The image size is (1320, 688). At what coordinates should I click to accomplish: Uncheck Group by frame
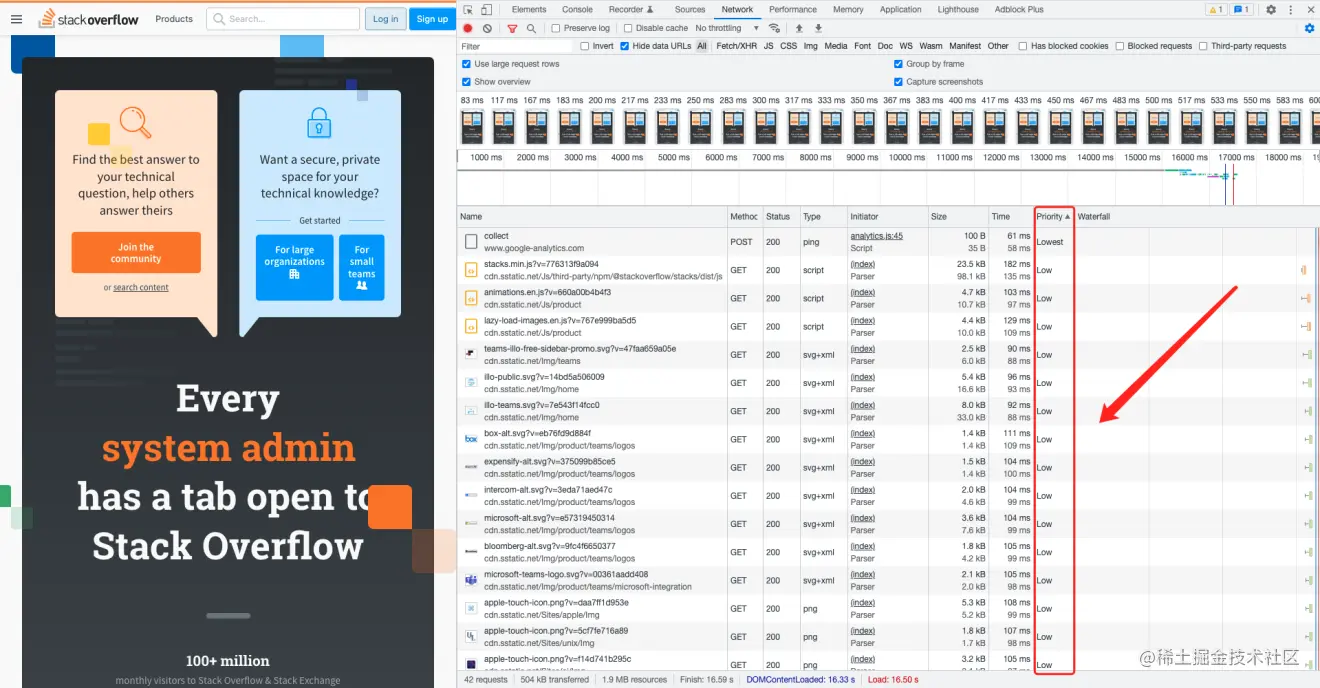click(898, 64)
